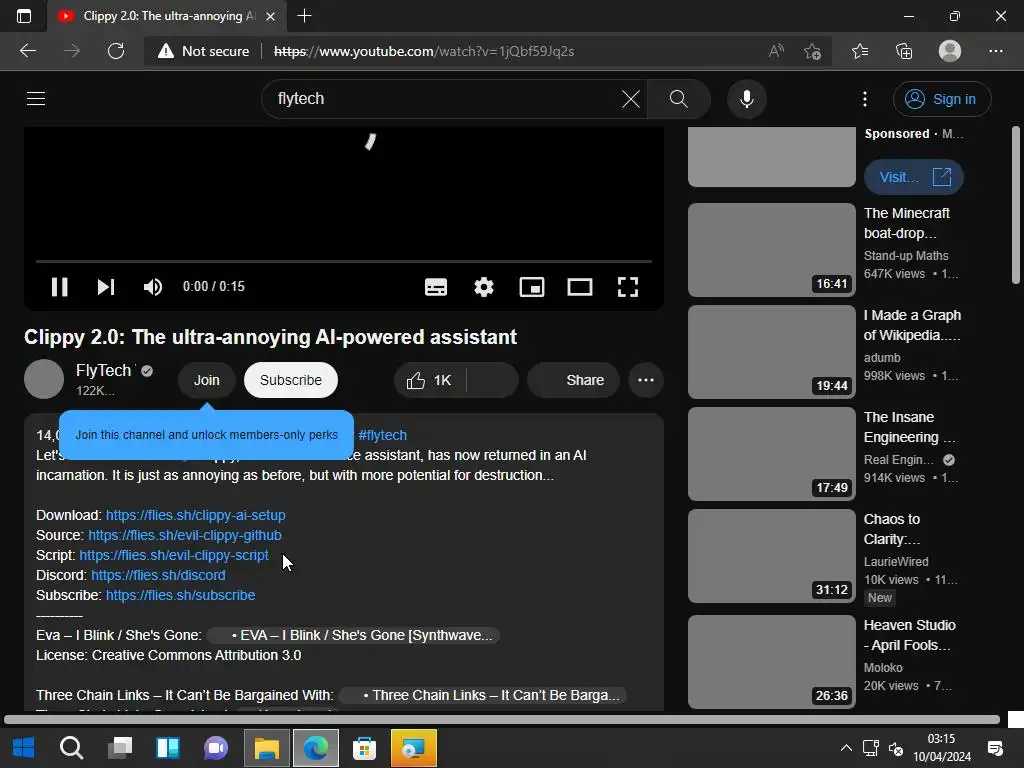
Task: Open File Explorer from taskbar
Action: [x=266, y=748]
